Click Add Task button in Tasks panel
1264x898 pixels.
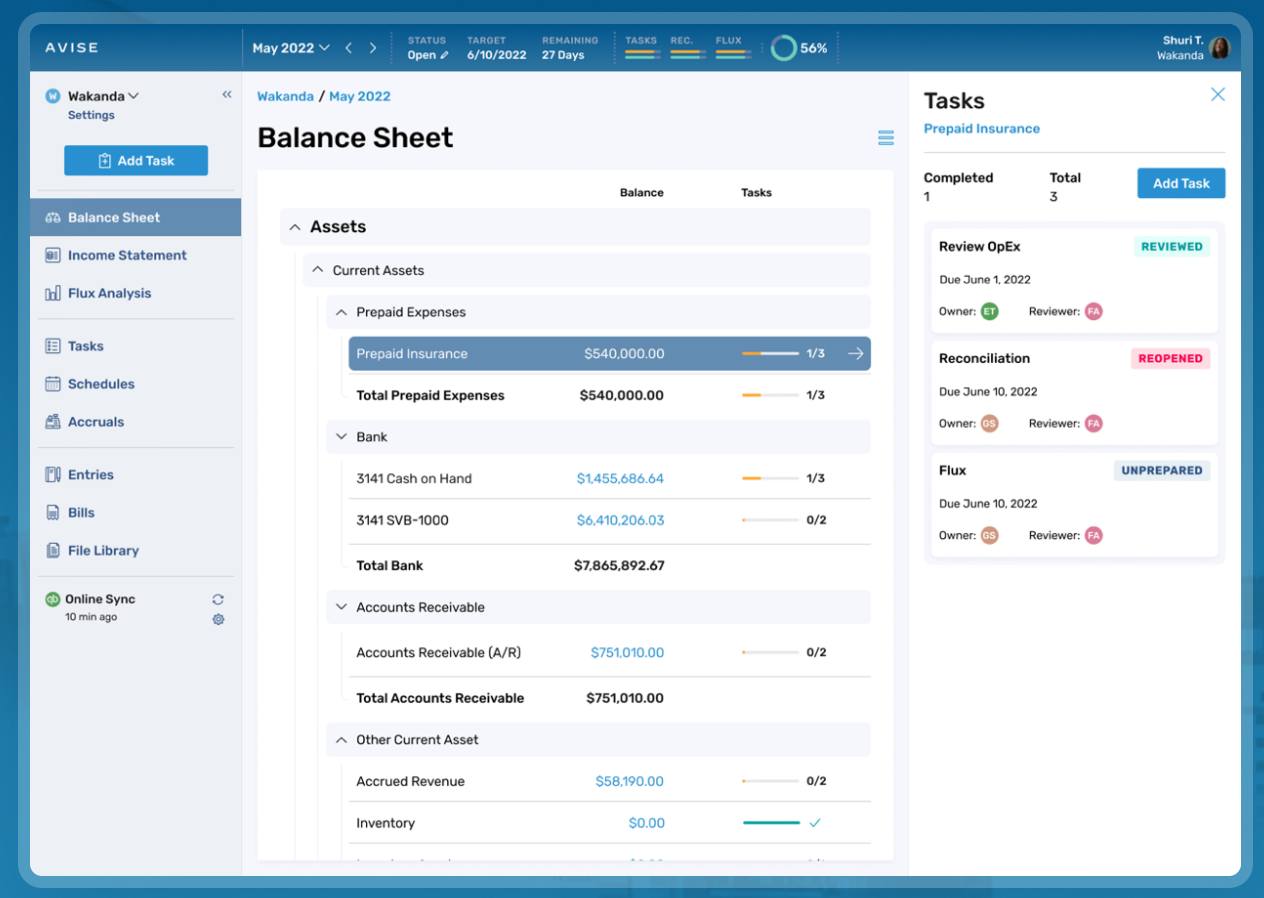[x=1180, y=184]
